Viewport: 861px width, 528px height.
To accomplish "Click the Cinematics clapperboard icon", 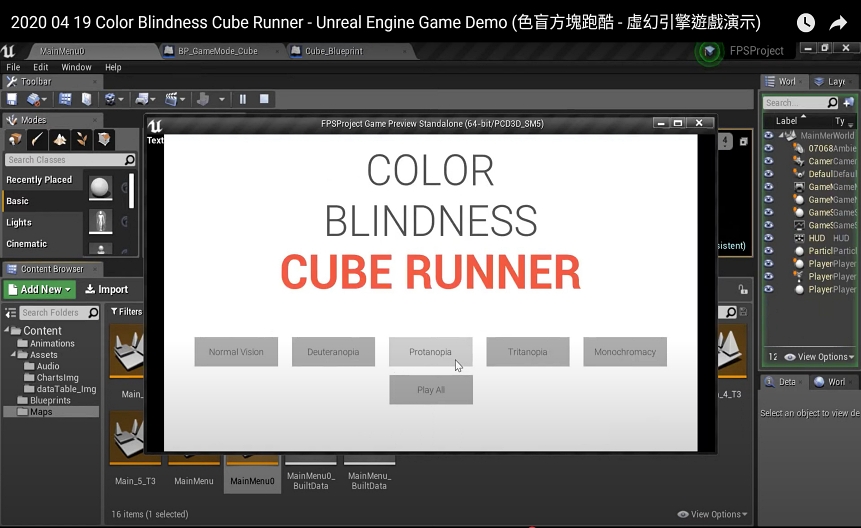I will (x=171, y=99).
